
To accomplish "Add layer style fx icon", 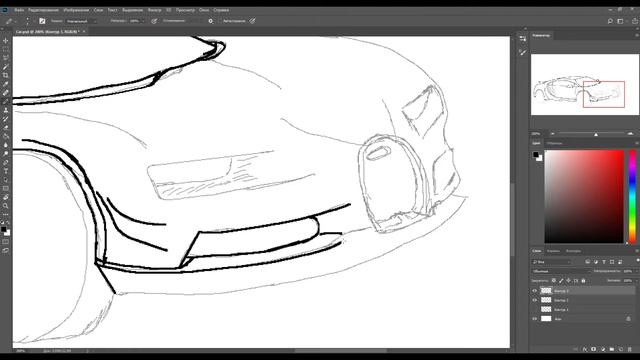I will 584,349.
